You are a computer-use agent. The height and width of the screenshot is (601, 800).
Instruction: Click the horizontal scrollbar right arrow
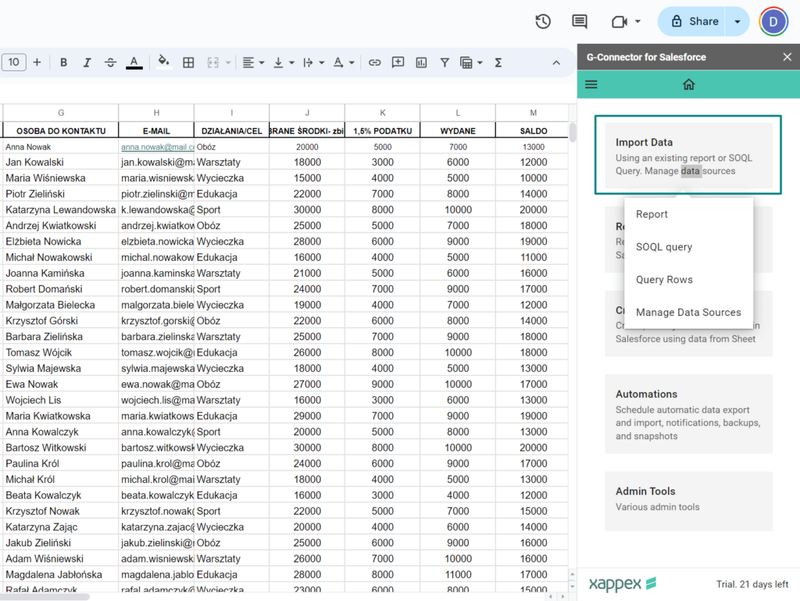563,596
